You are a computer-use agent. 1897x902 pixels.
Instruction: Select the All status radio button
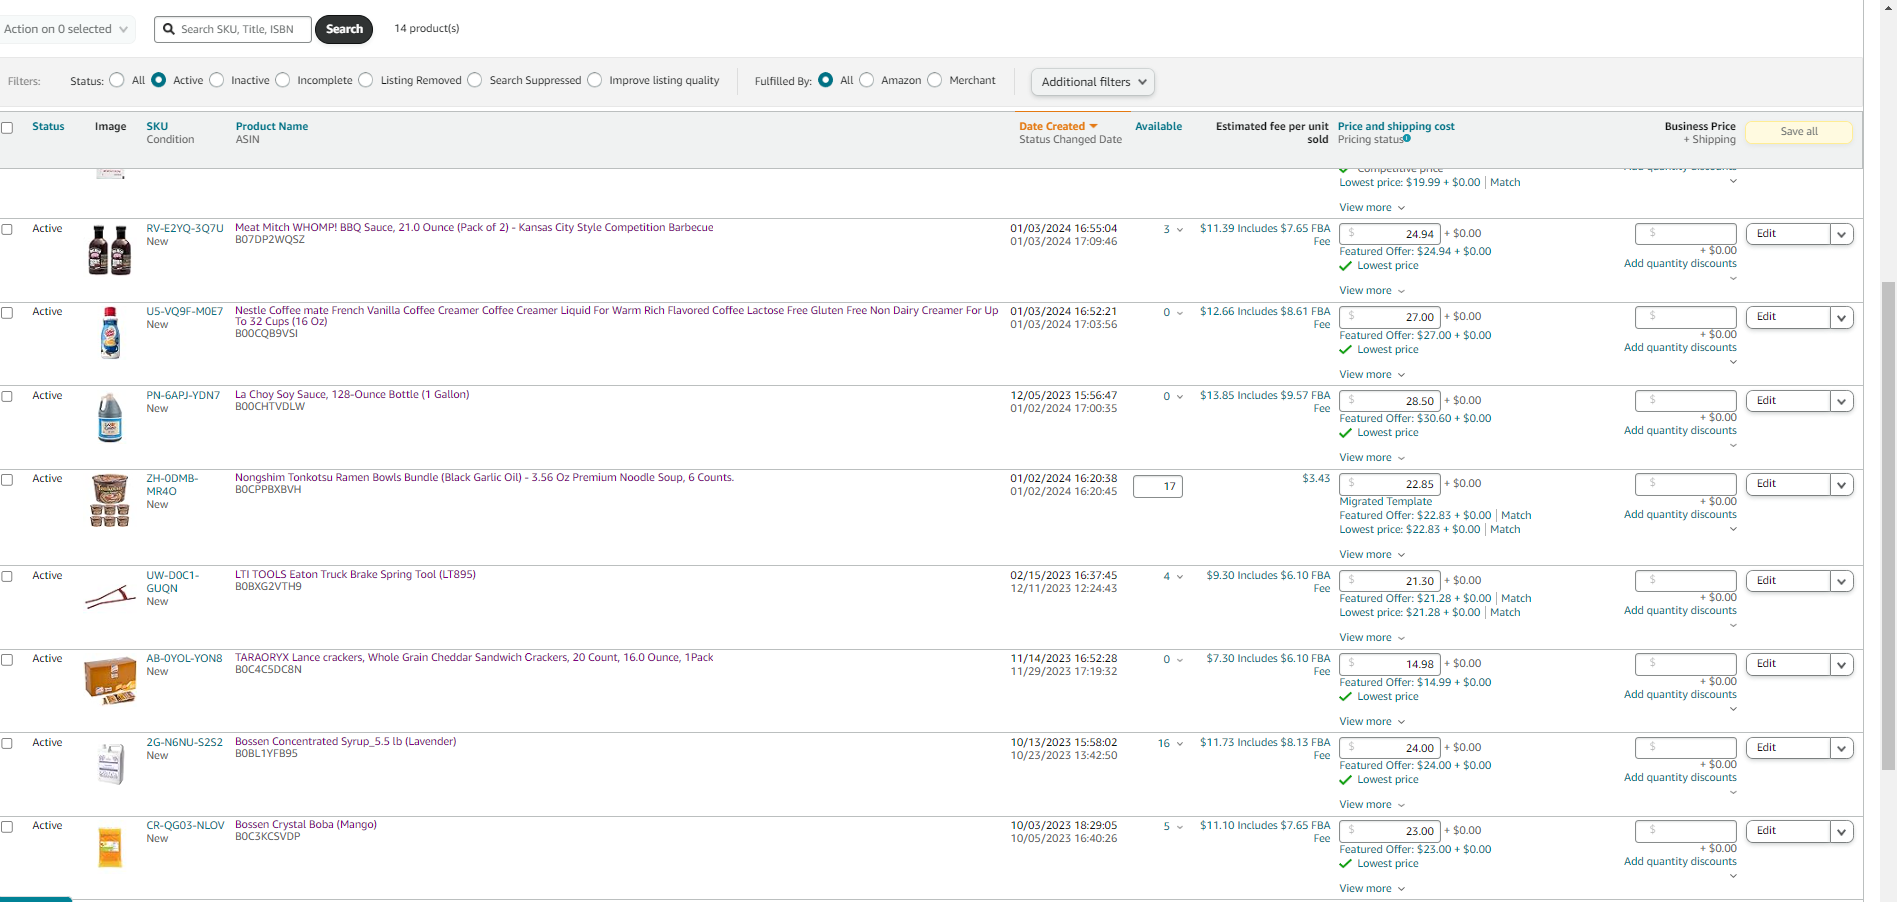click(117, 80)
